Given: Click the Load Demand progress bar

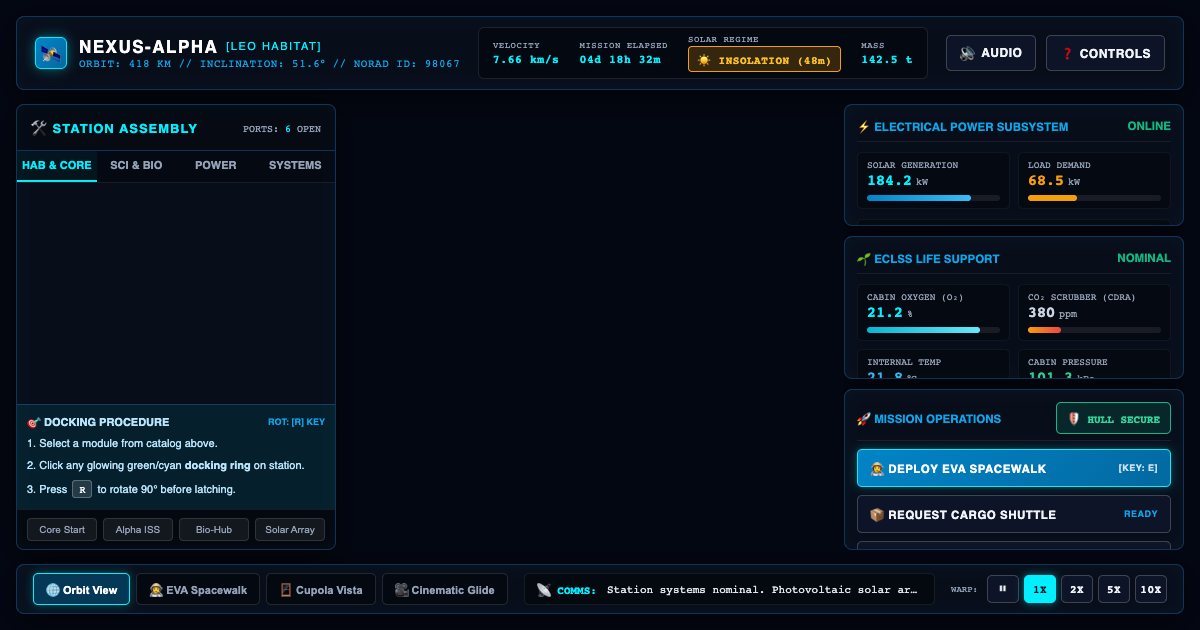Looking at the screenshot, I should (1094, 198).
